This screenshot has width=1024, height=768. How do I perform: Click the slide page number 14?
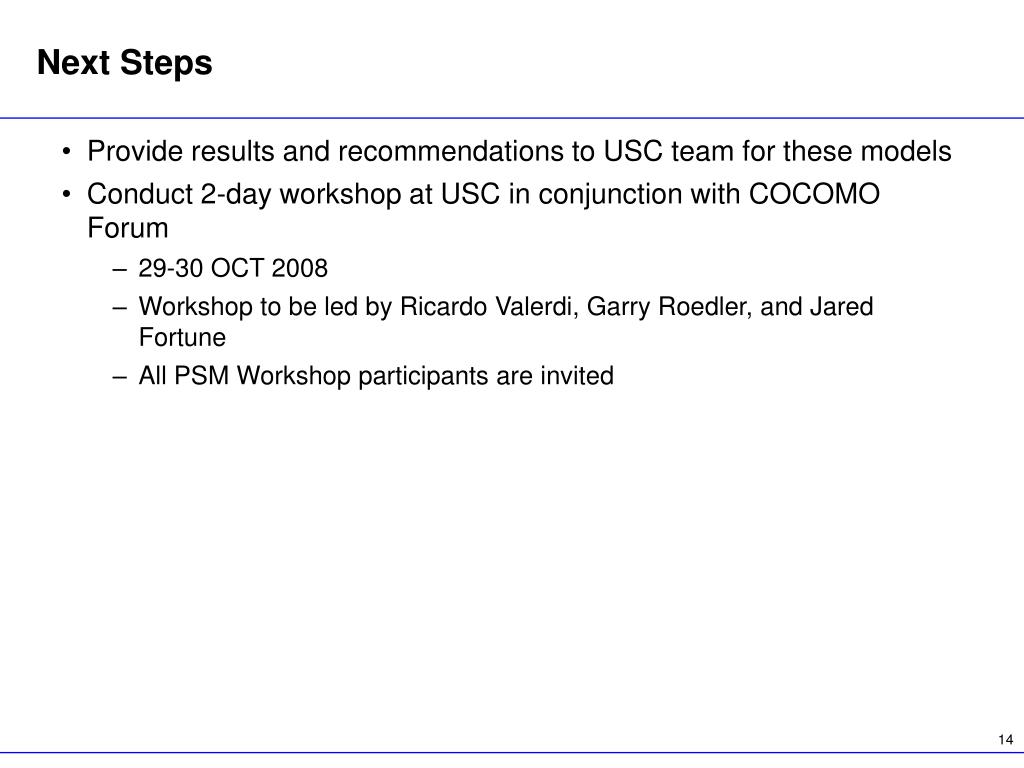[x=1006, y=739]
